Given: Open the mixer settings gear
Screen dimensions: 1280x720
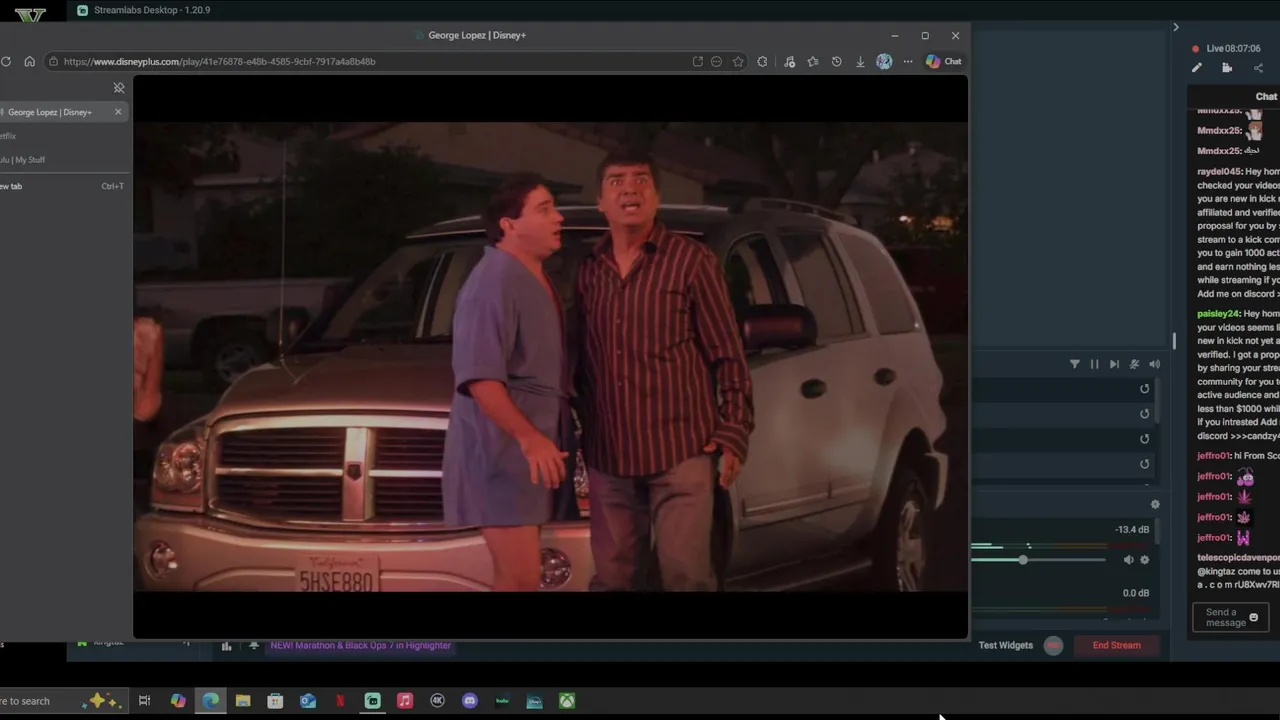Looking at the screenshot, I should pos(1155,505).
